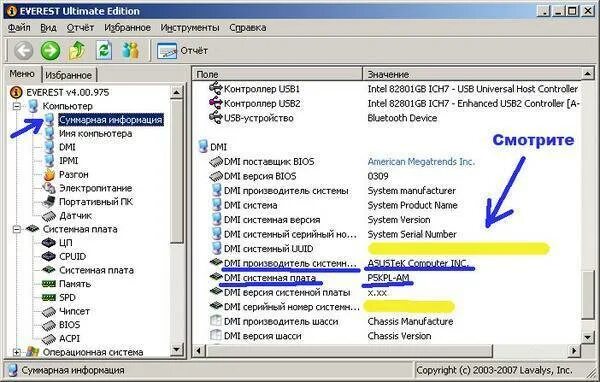Viewport: 600px width, 382px height.
Task: Click the Поле column header
Action: click(278, 74)
